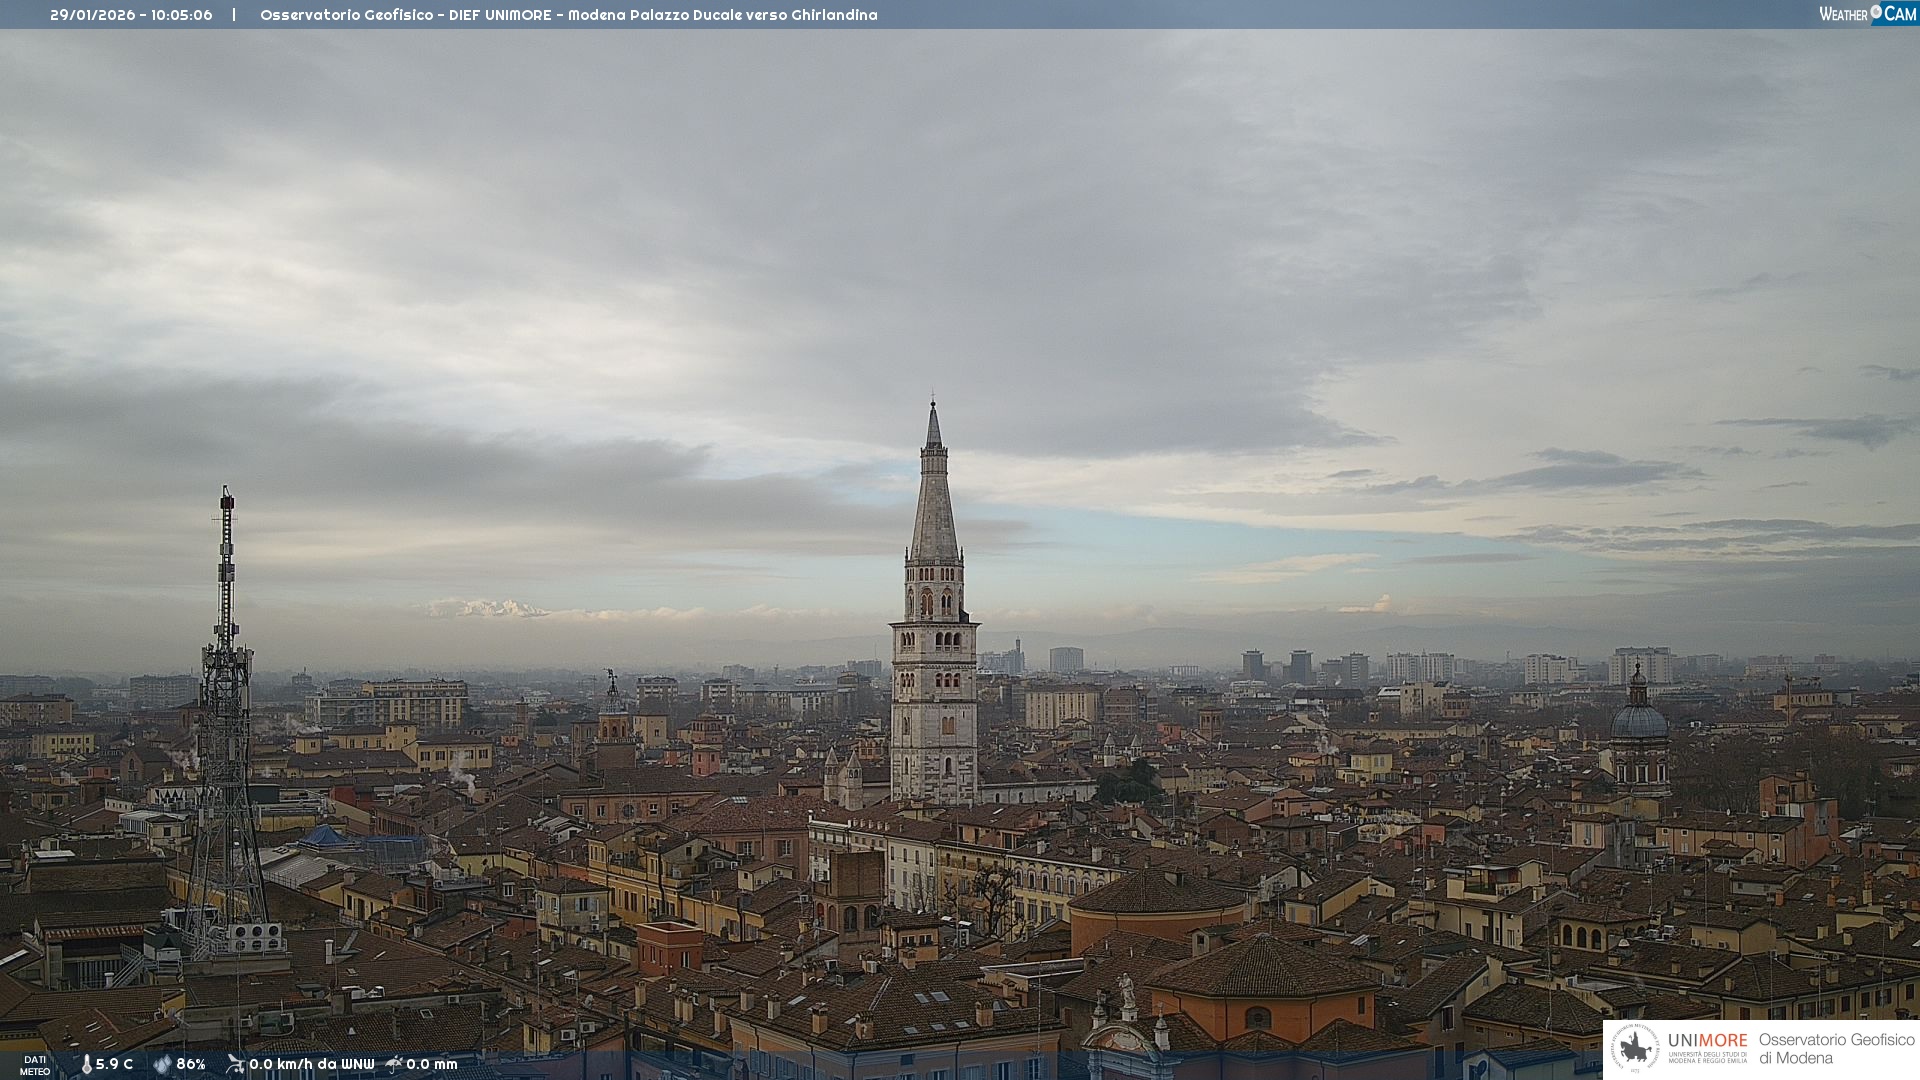Viewport: 1920px width, 1080px height.
Task: Click the DATI METEO label
Action: (35, 1066)
